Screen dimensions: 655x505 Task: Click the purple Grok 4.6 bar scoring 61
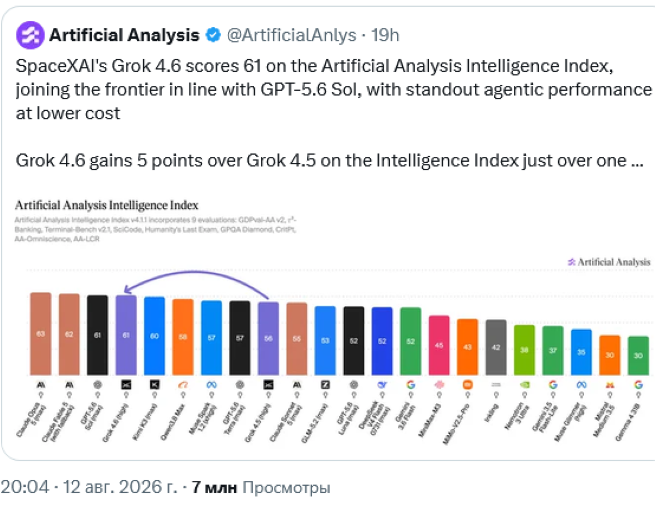pos(126,335)
